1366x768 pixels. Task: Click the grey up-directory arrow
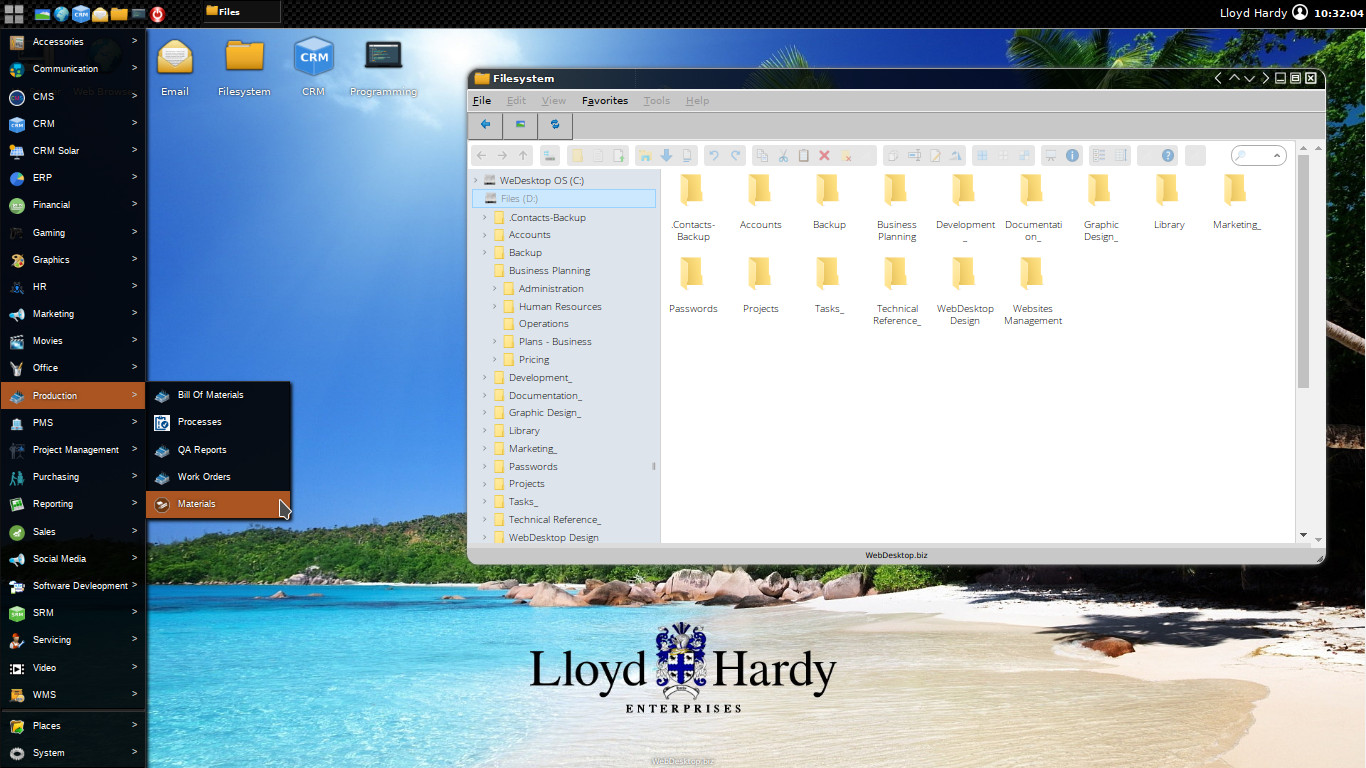[523, 156]
